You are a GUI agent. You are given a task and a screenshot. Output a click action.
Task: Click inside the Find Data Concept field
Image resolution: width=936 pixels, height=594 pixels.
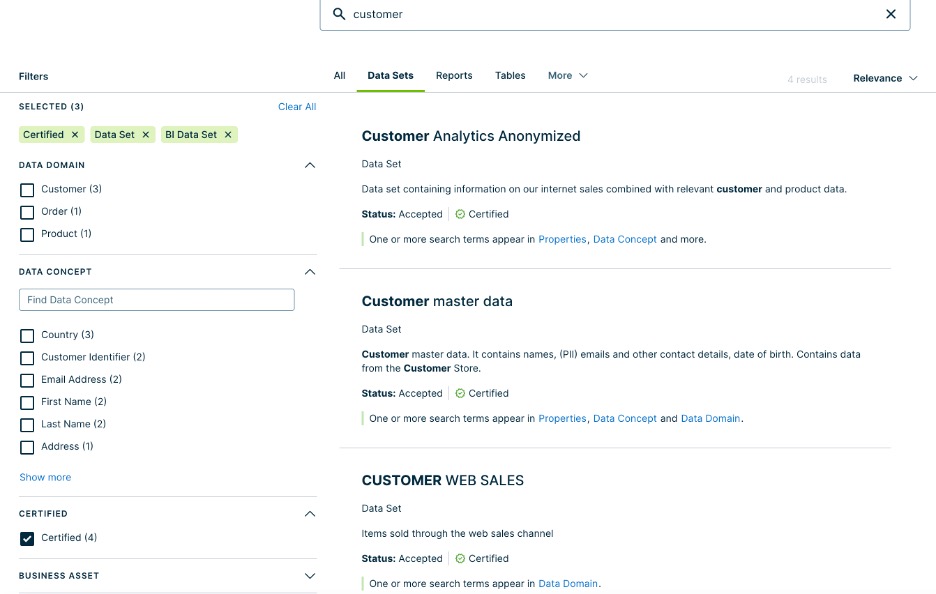pyautogui.click(x=156, y=299)
